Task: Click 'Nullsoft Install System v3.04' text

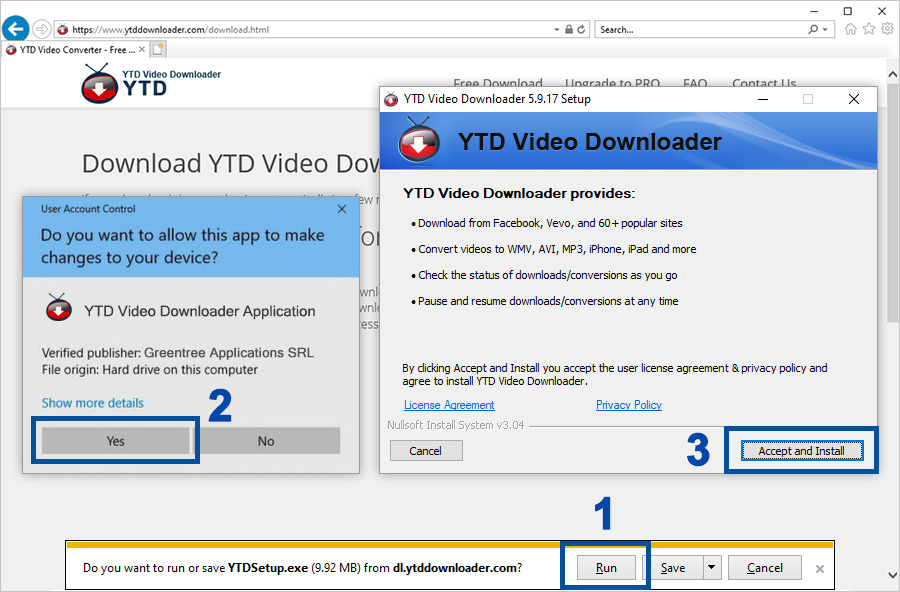Action: (x=456, y=425)
